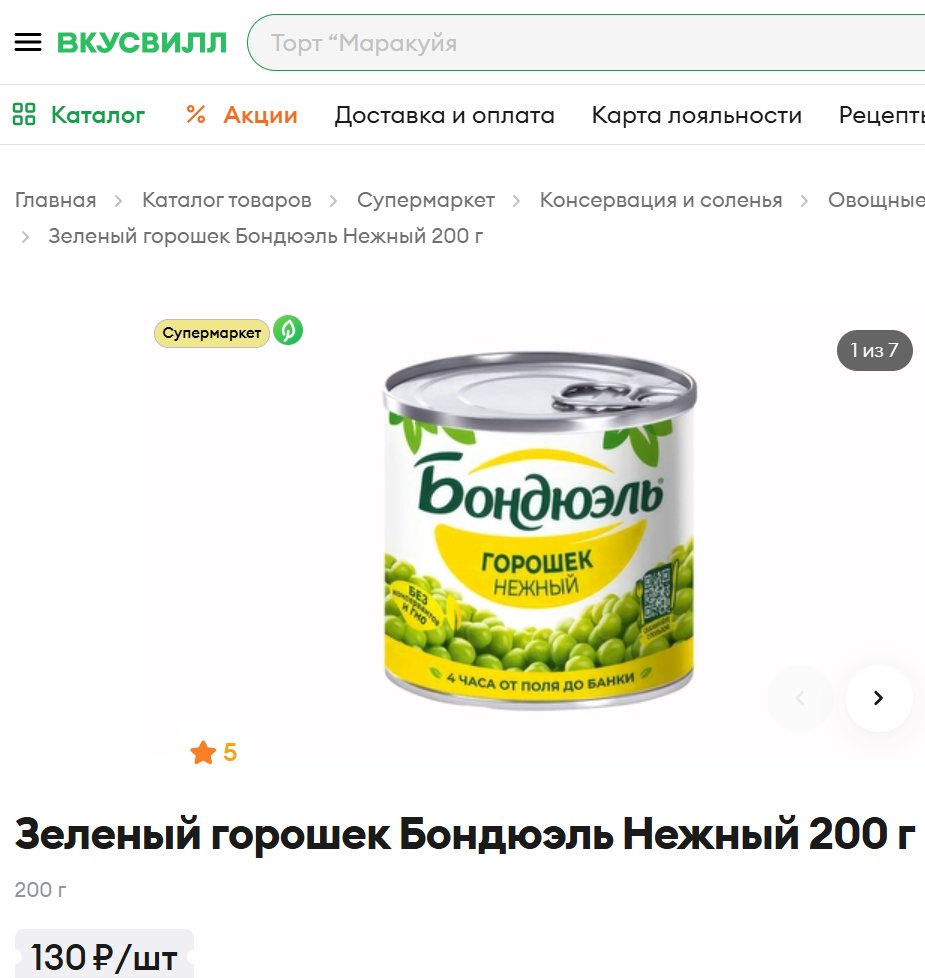Open the hamburger menu
The width and height of the screenshot is (925, 978).
coord(28,42)
